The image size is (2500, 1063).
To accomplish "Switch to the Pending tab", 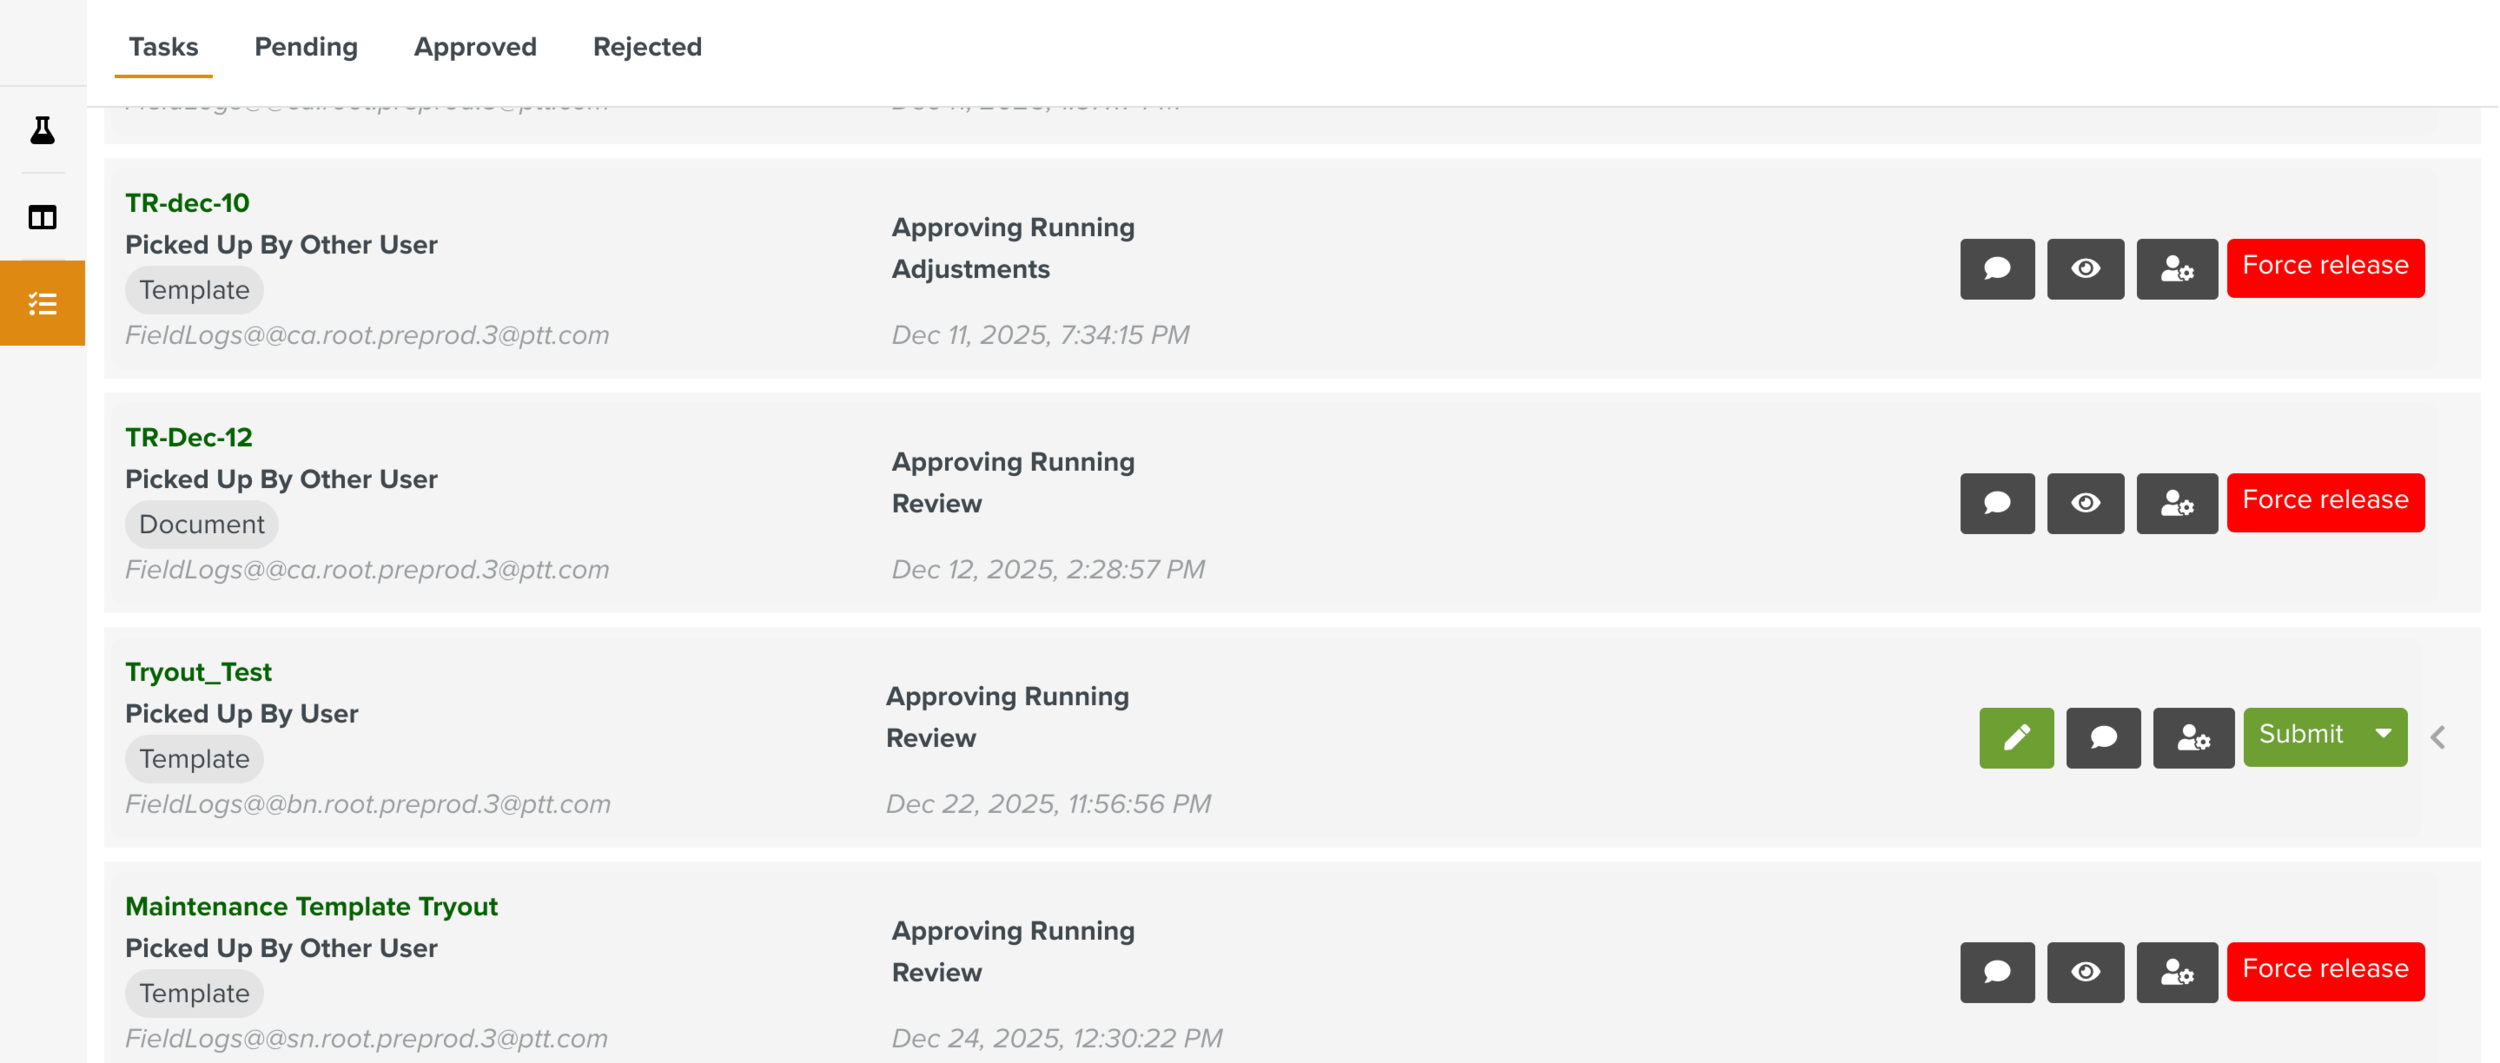I will pos(306,47).
